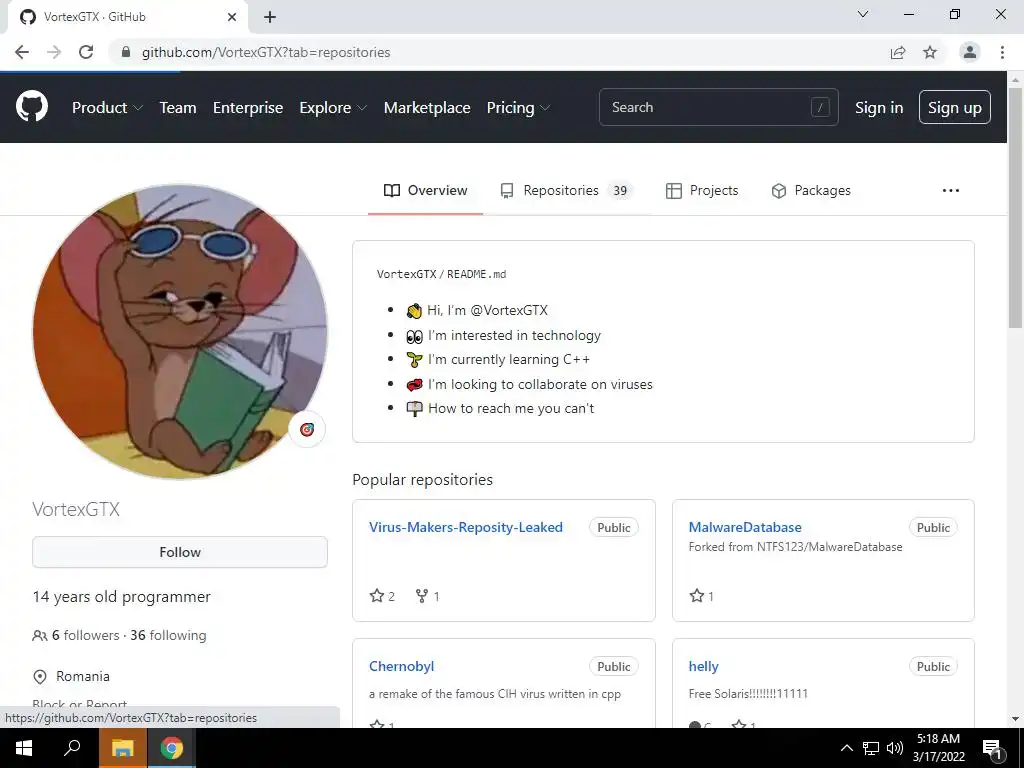The width and height of the screenshot is (1024, 768).
Task: Bookmark this page with star icon
Action: click(930, 52)
